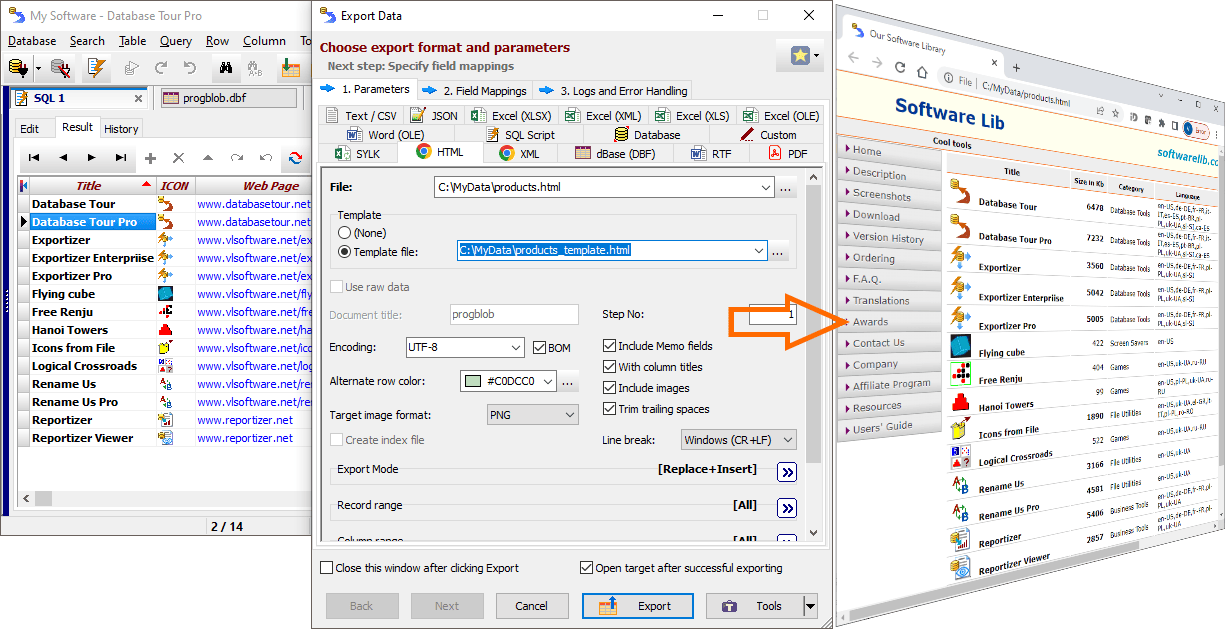
Task: Select the (None) template radio button
Action: 345,233
